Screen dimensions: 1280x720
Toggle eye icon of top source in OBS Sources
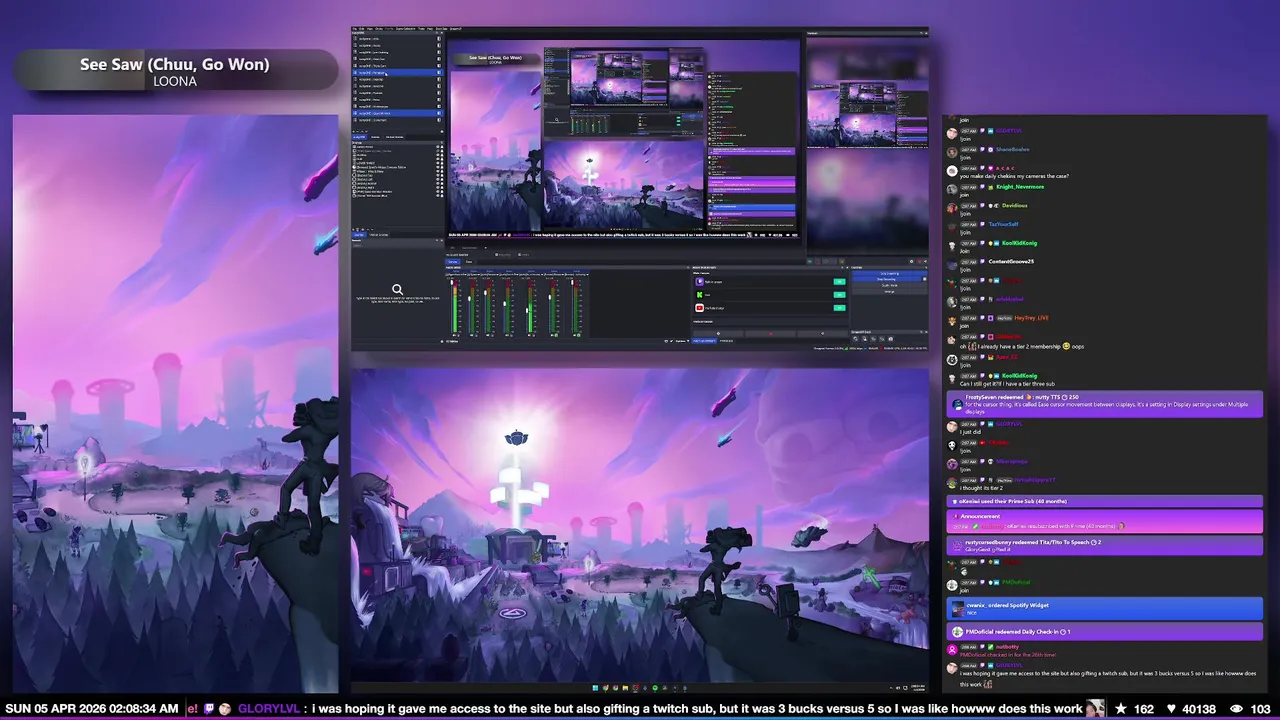pos(438,146)
